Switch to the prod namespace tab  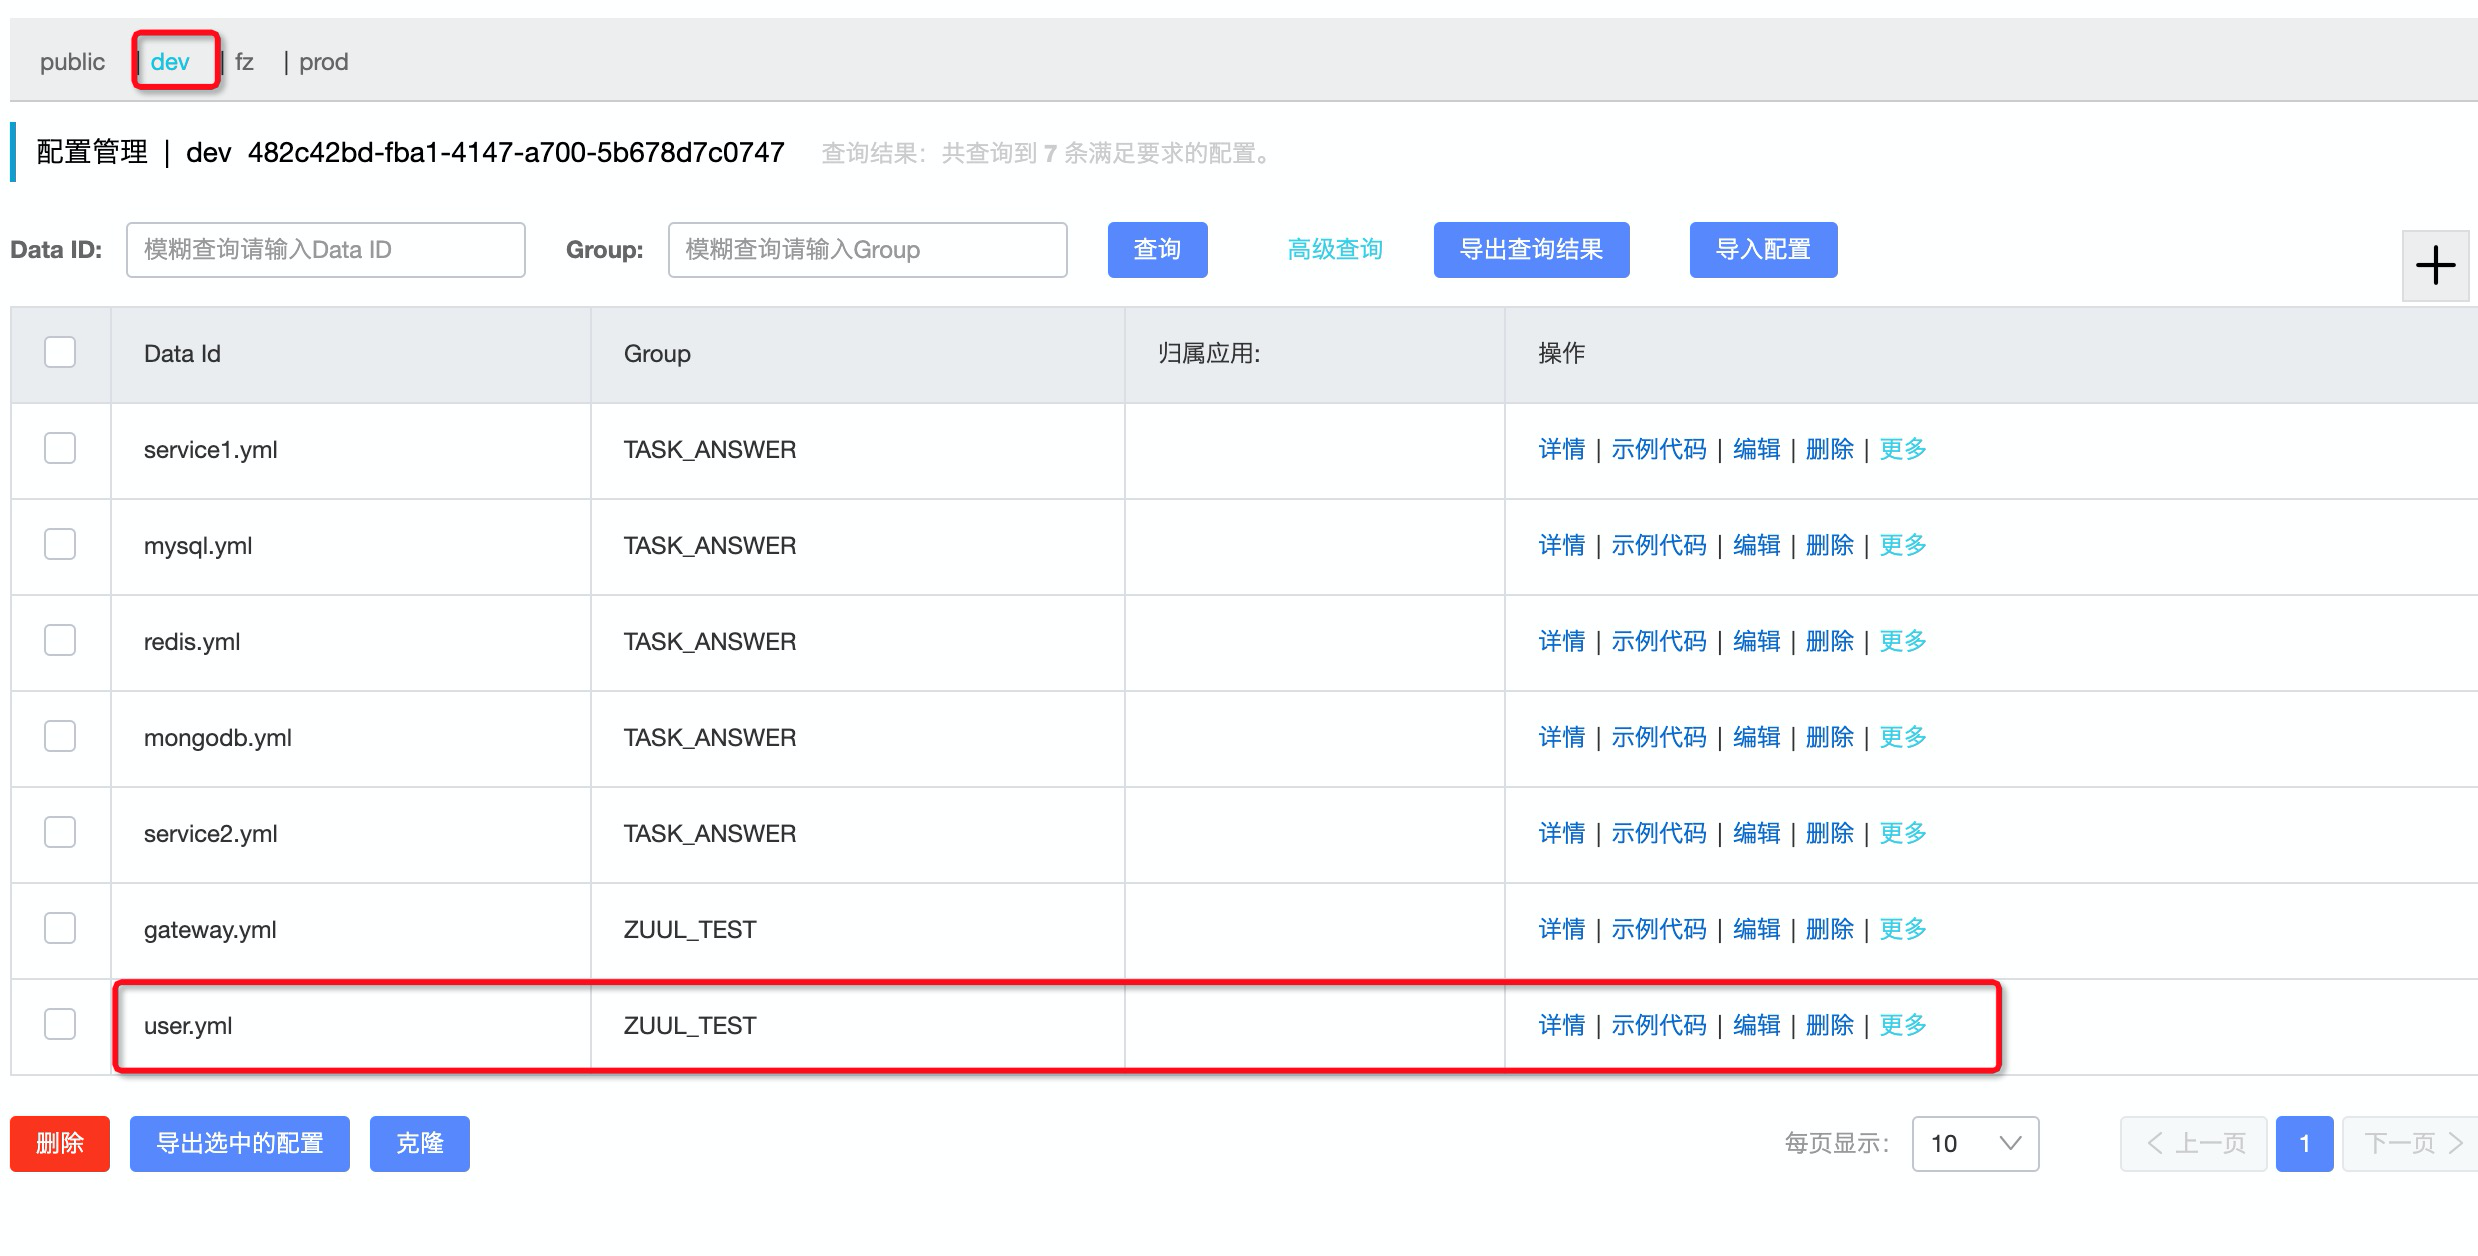(323, 62)
